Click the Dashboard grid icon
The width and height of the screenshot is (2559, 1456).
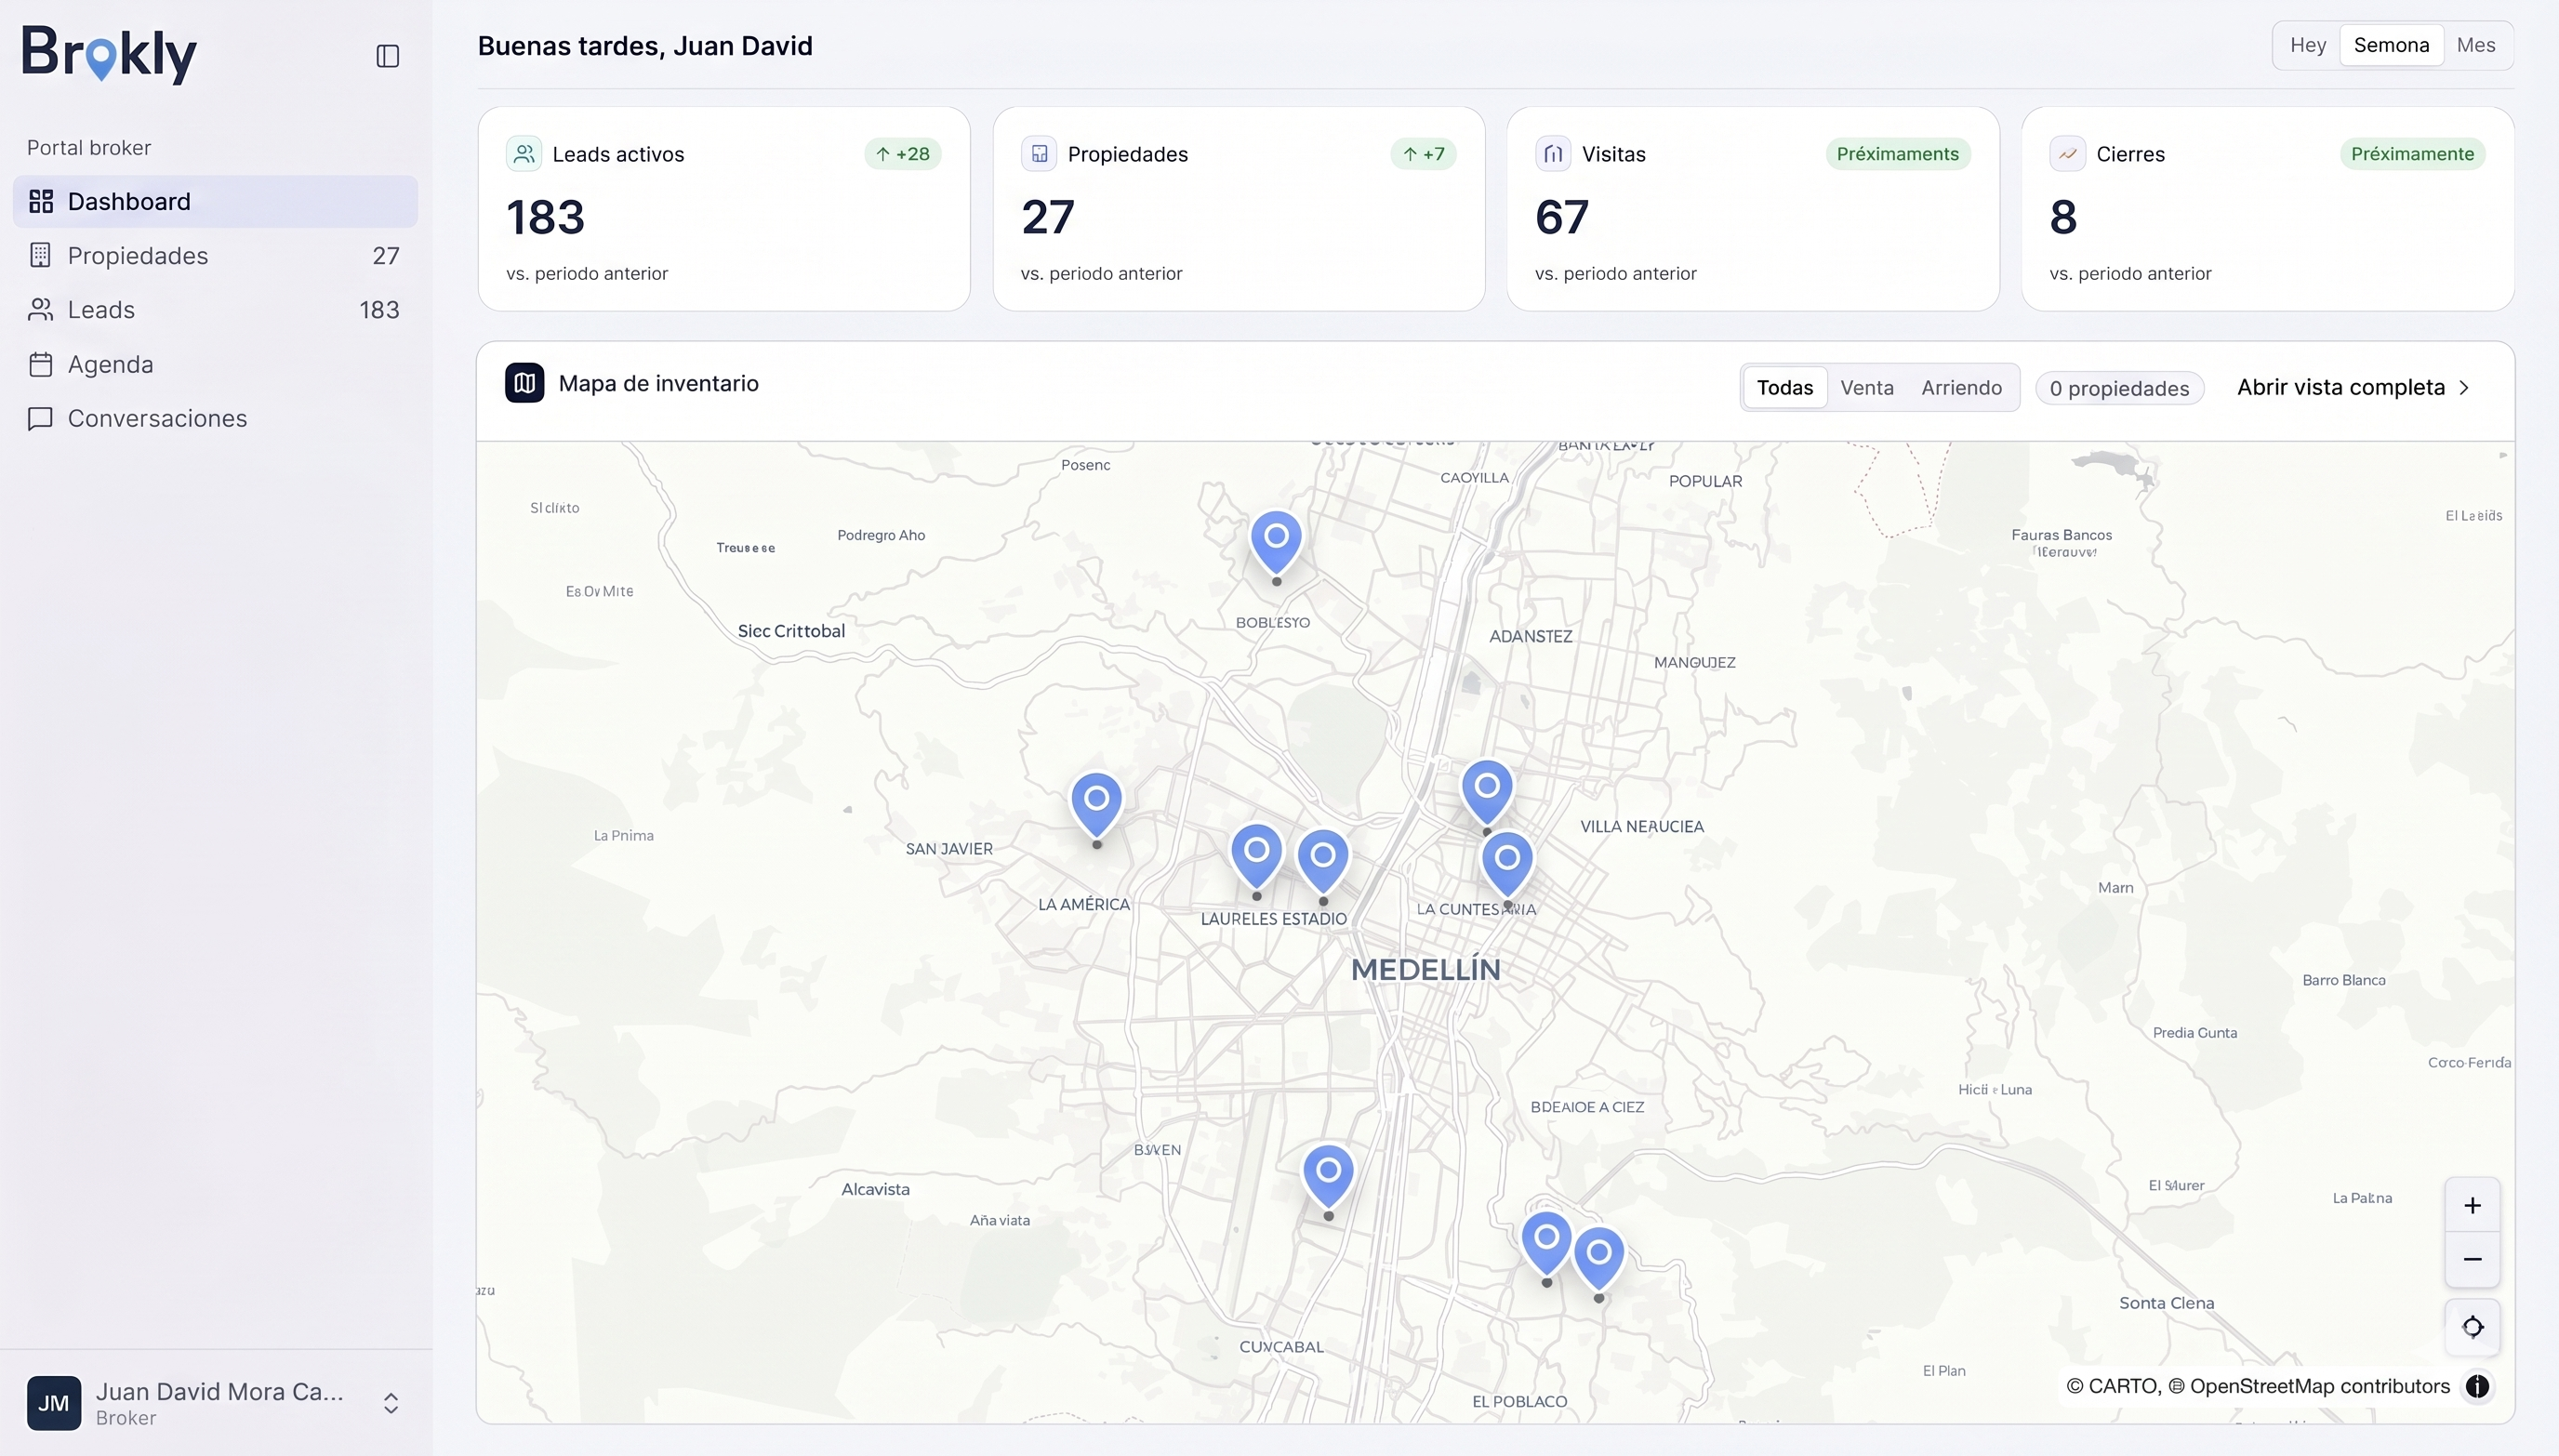pyautogui.click(x=41, y=201)
